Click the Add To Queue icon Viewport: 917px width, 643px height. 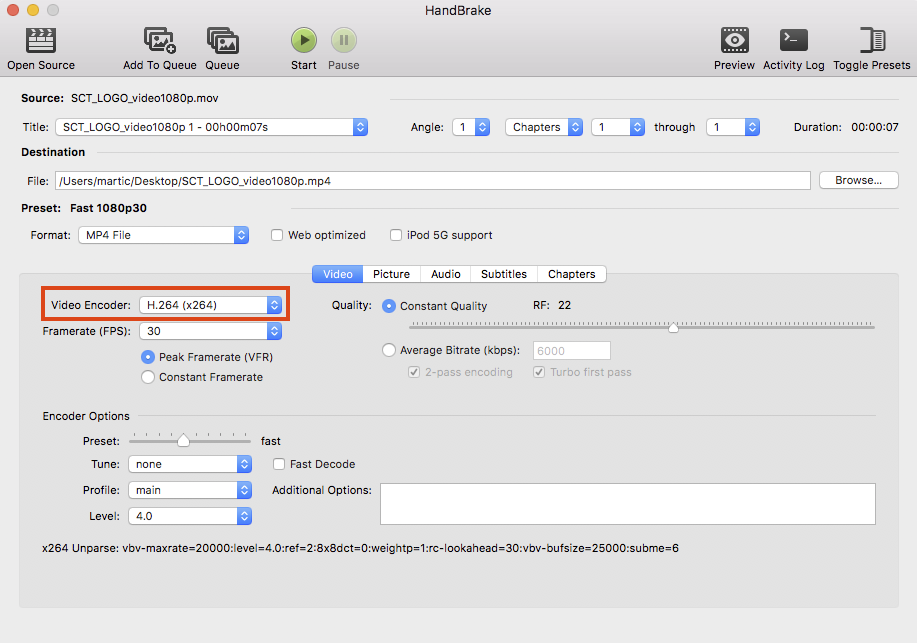[x=160, y=40]
